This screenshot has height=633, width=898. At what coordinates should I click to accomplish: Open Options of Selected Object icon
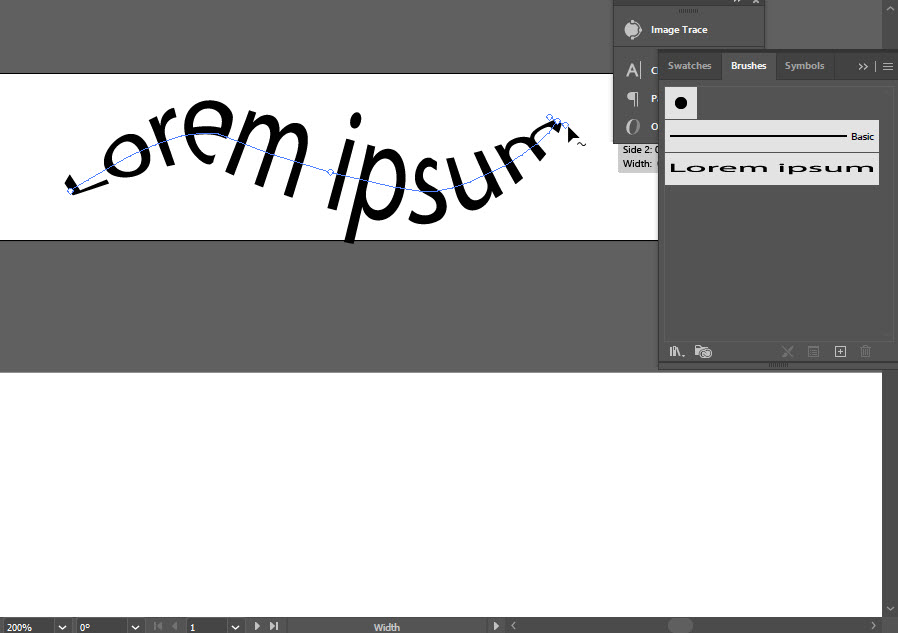click(813, 351)
